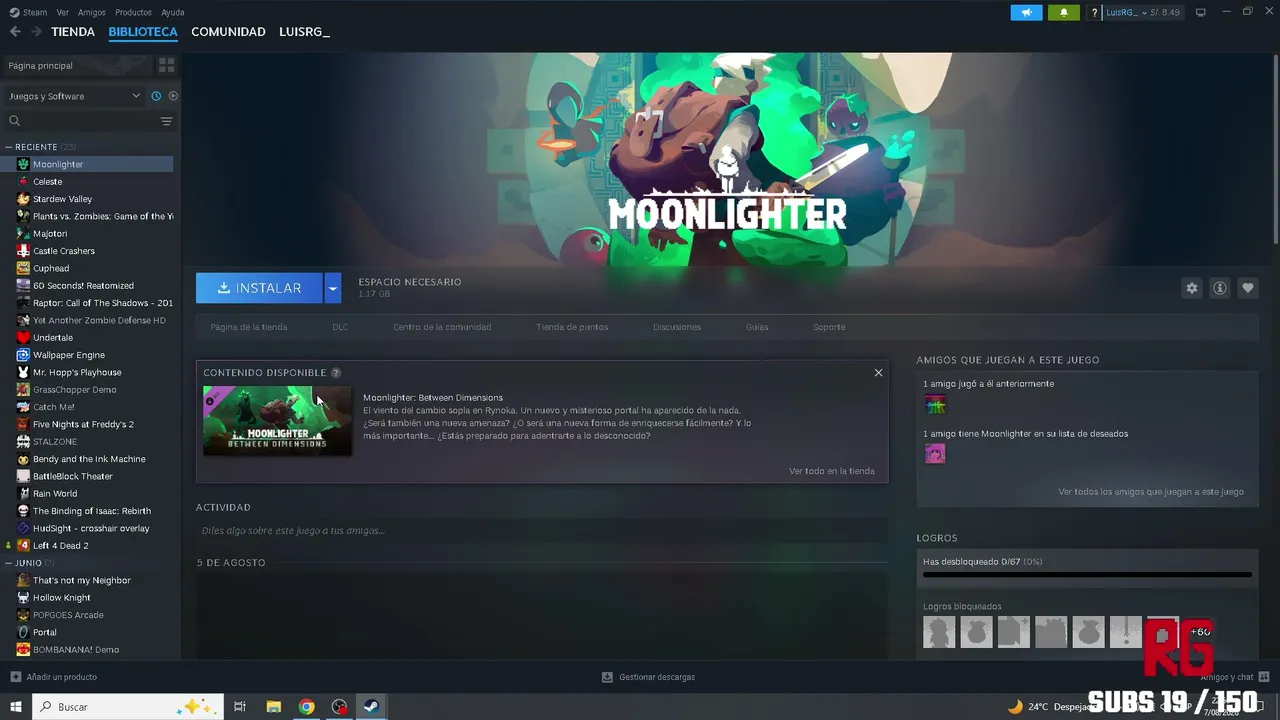The height and width of the screenshot is (720, 1280).
Task: Open the Between Dimensions DLC thumbnail
Action: coord(277,421)
